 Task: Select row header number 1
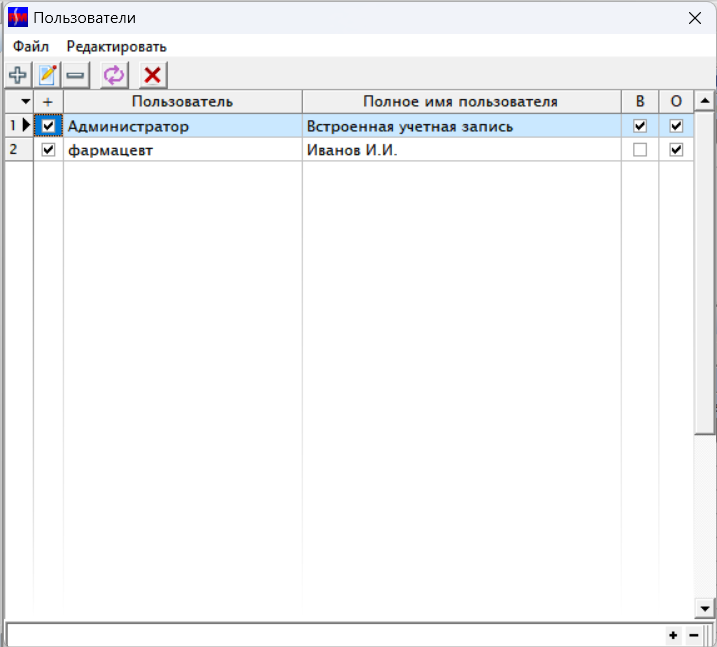coord(19,125)
